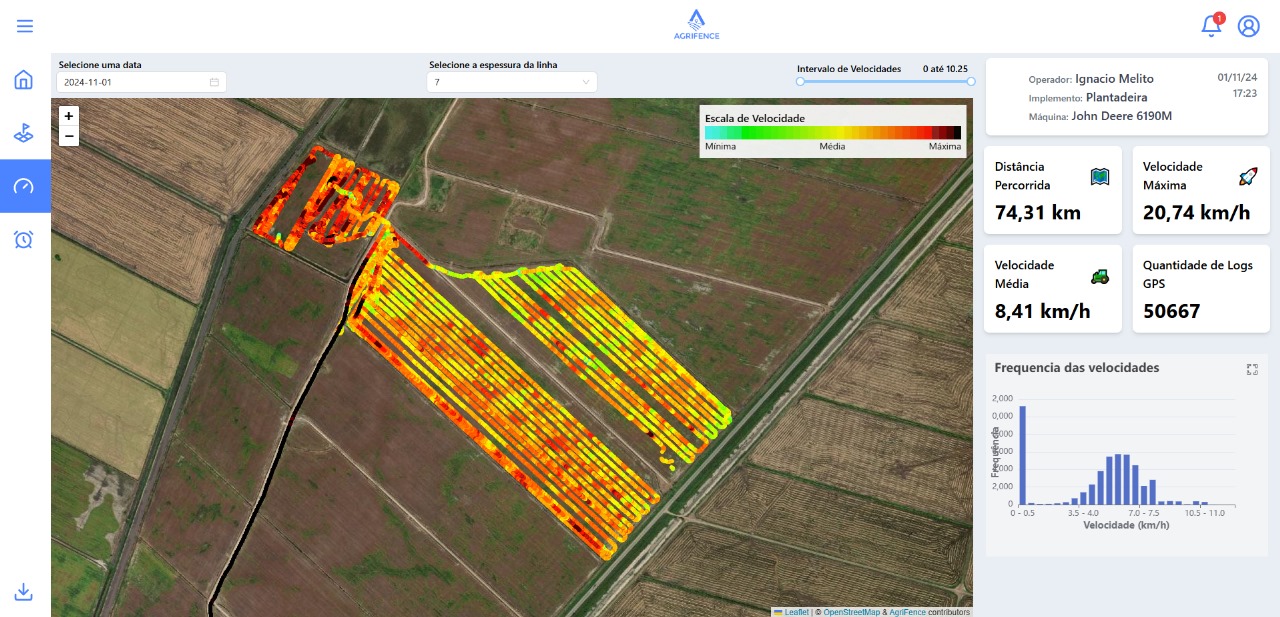
Task: Open the OpenStreetMap attribution link
Action: point(851,612)
